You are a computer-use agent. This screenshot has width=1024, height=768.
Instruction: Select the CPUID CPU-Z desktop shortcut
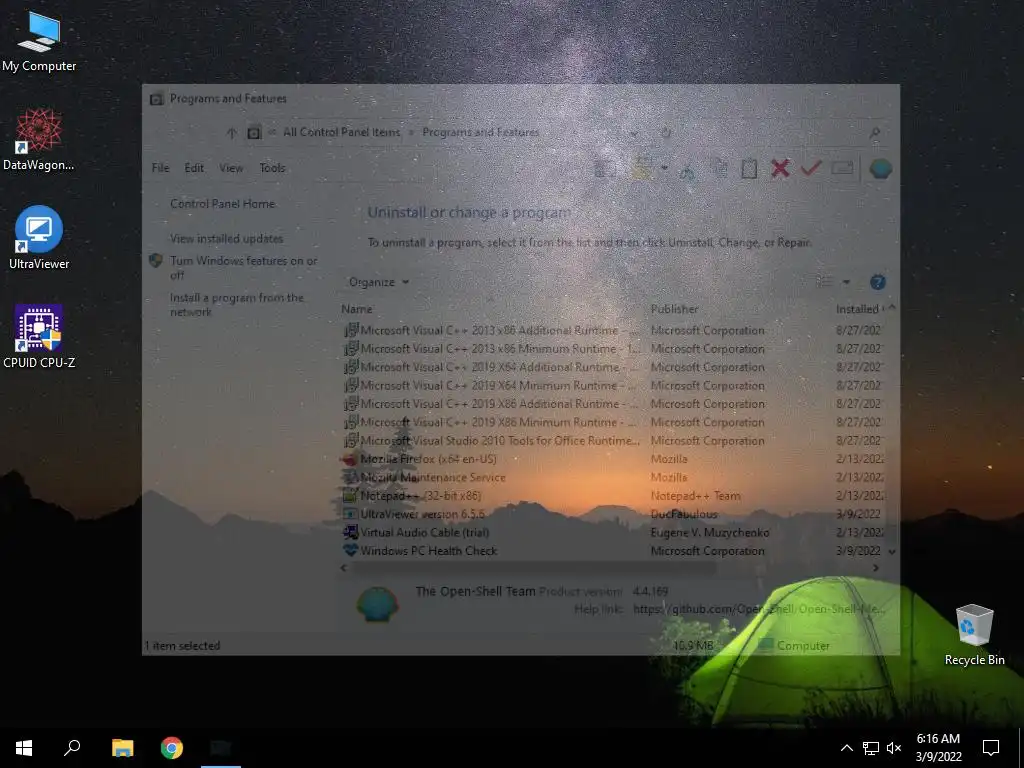click(x=39, y=336)
